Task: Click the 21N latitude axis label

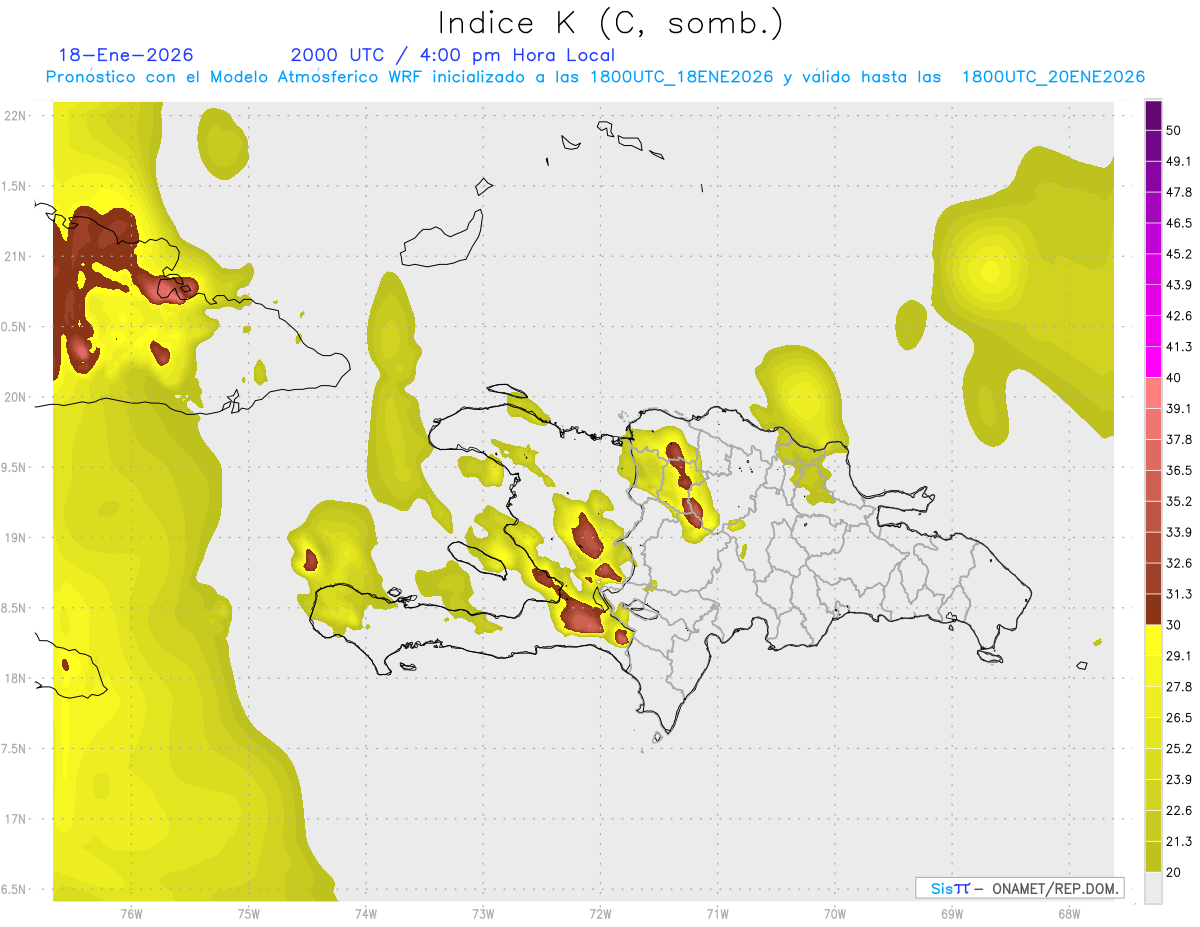Action: coord(15,257)
